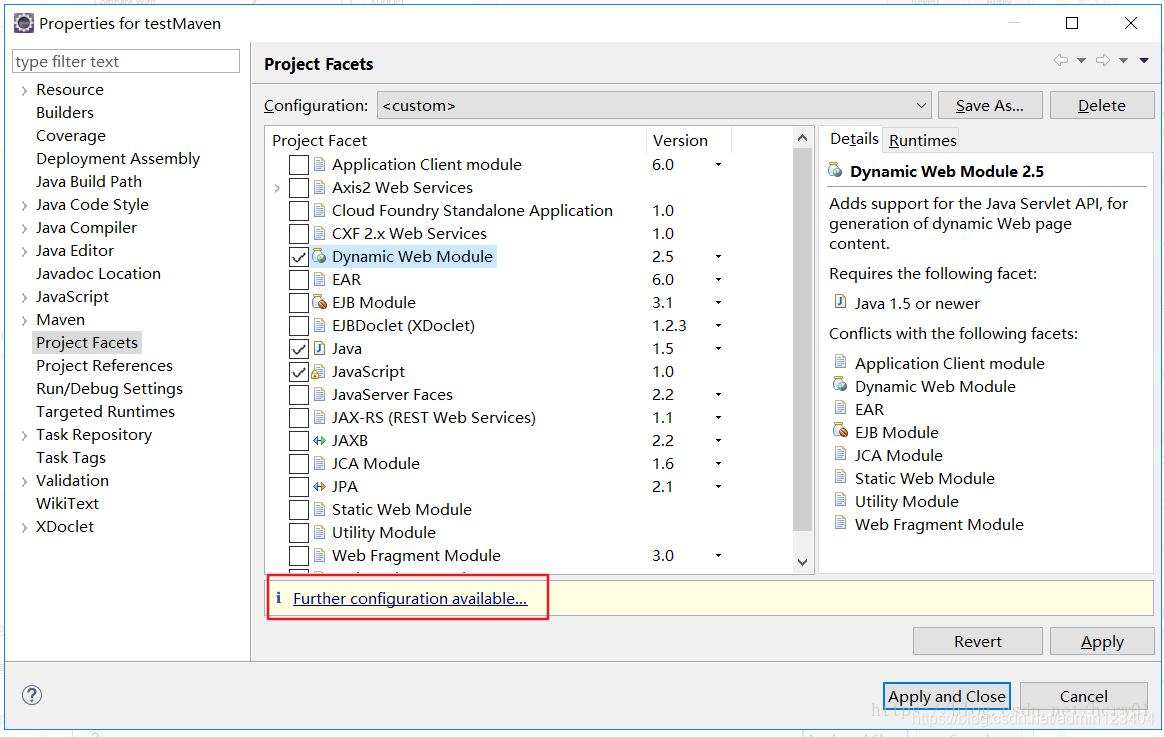Image resolution: width=1164 pixels, height=737 pixels.
Task: Switch to the Details tab
Action: (x=853, y=140)
